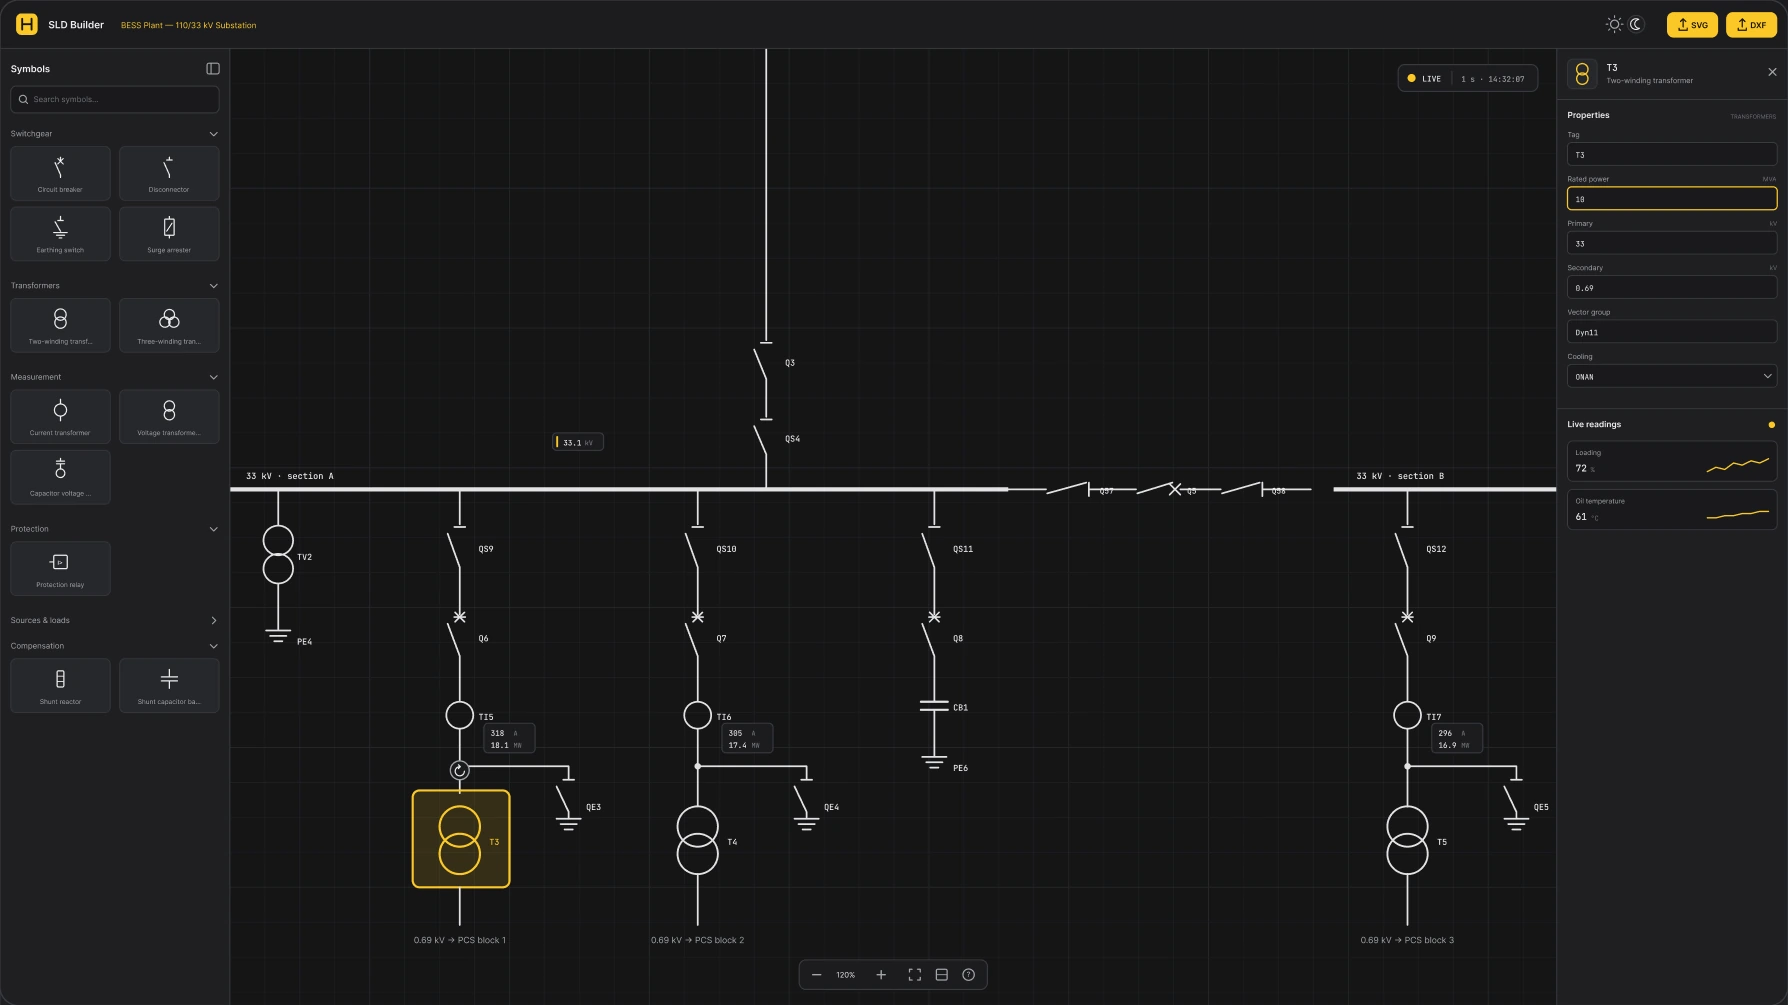Viewport: 1788px width, 1005px height.
Task: Click the Tag field showing T3
Action: coord(1671,154)
